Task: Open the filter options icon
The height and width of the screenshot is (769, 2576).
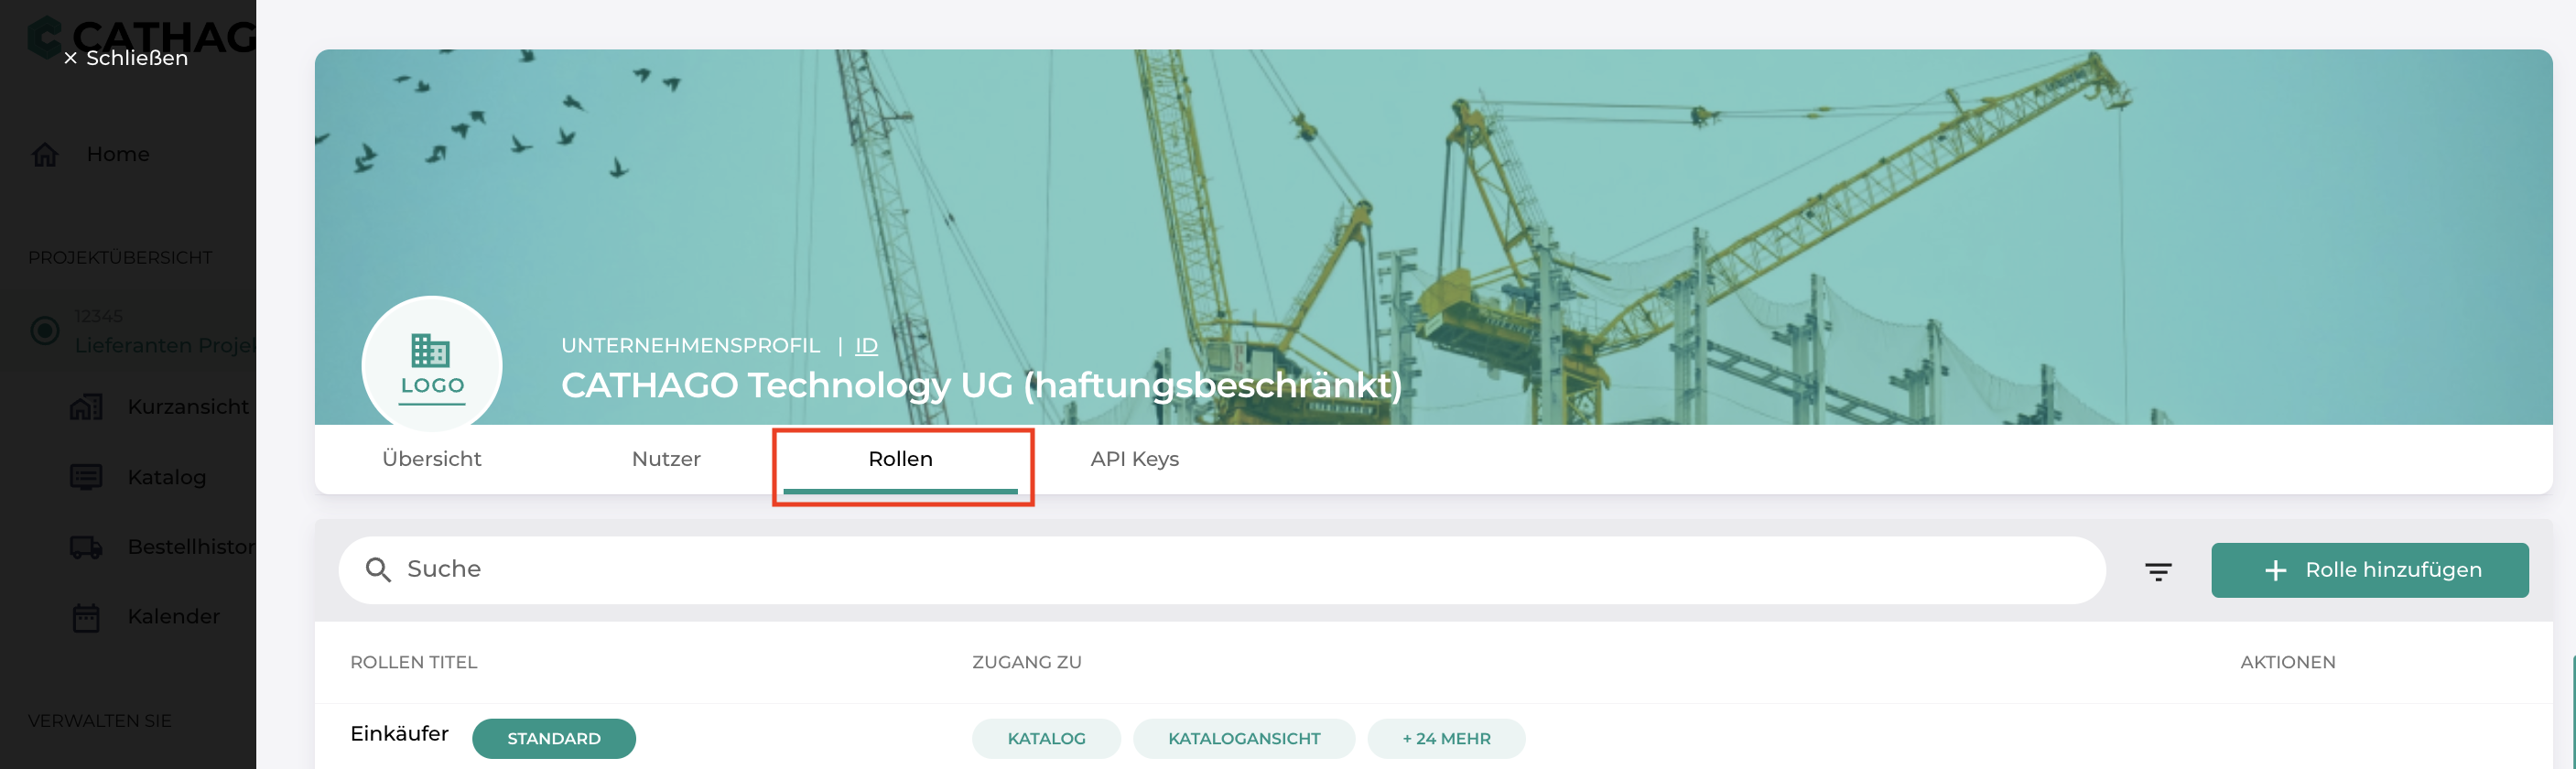Action: [x=2158, y=571]
